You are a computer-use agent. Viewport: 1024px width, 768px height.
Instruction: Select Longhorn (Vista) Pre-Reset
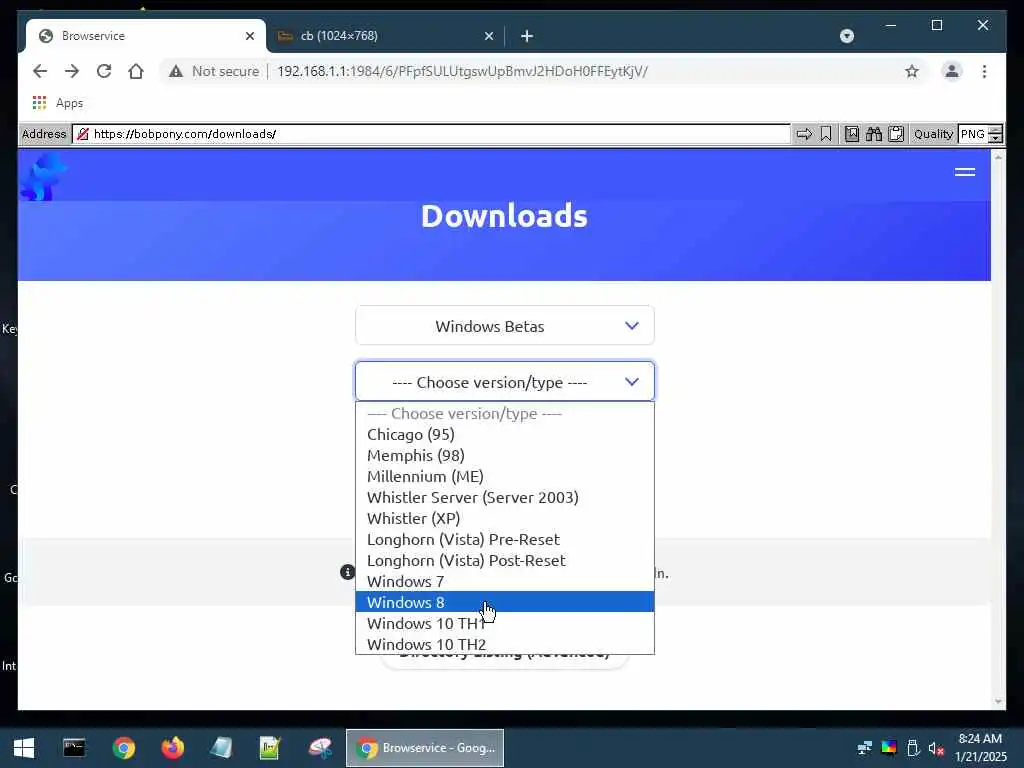(x=505, y=539)
